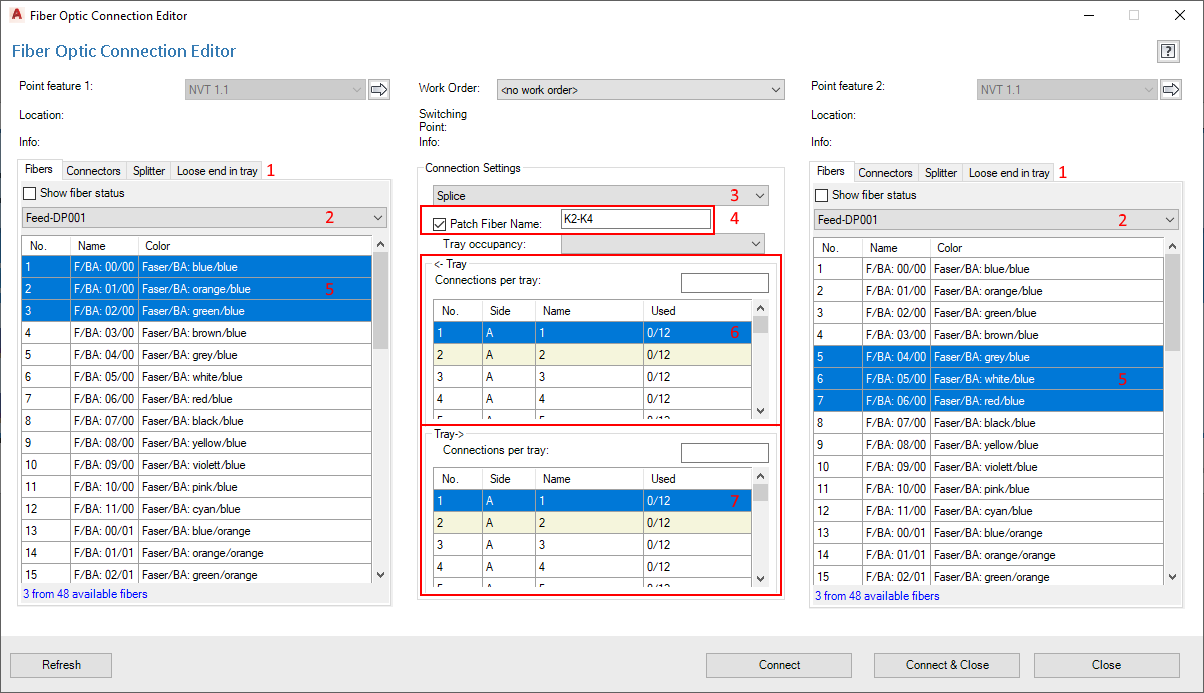Select right fiber row F/BA: 04/00
This screenshot has height=693, width=1204.
[989, 357]
